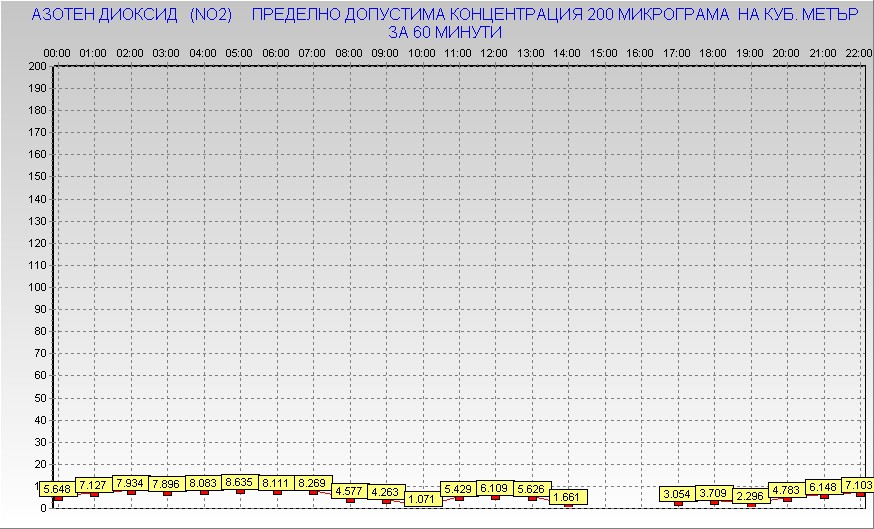Click the ЗА 60 МИНУТИ subtitle text
This screenshot has height=529, width=874.
pos(444,33)
